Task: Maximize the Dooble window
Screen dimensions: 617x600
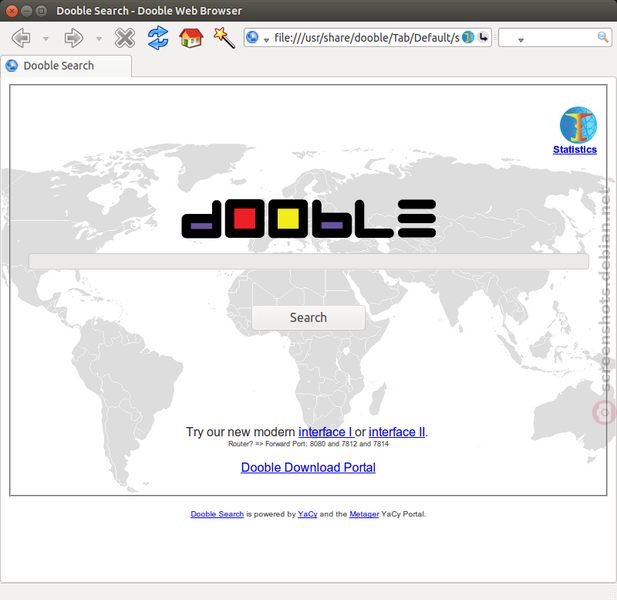Action: 41,11
